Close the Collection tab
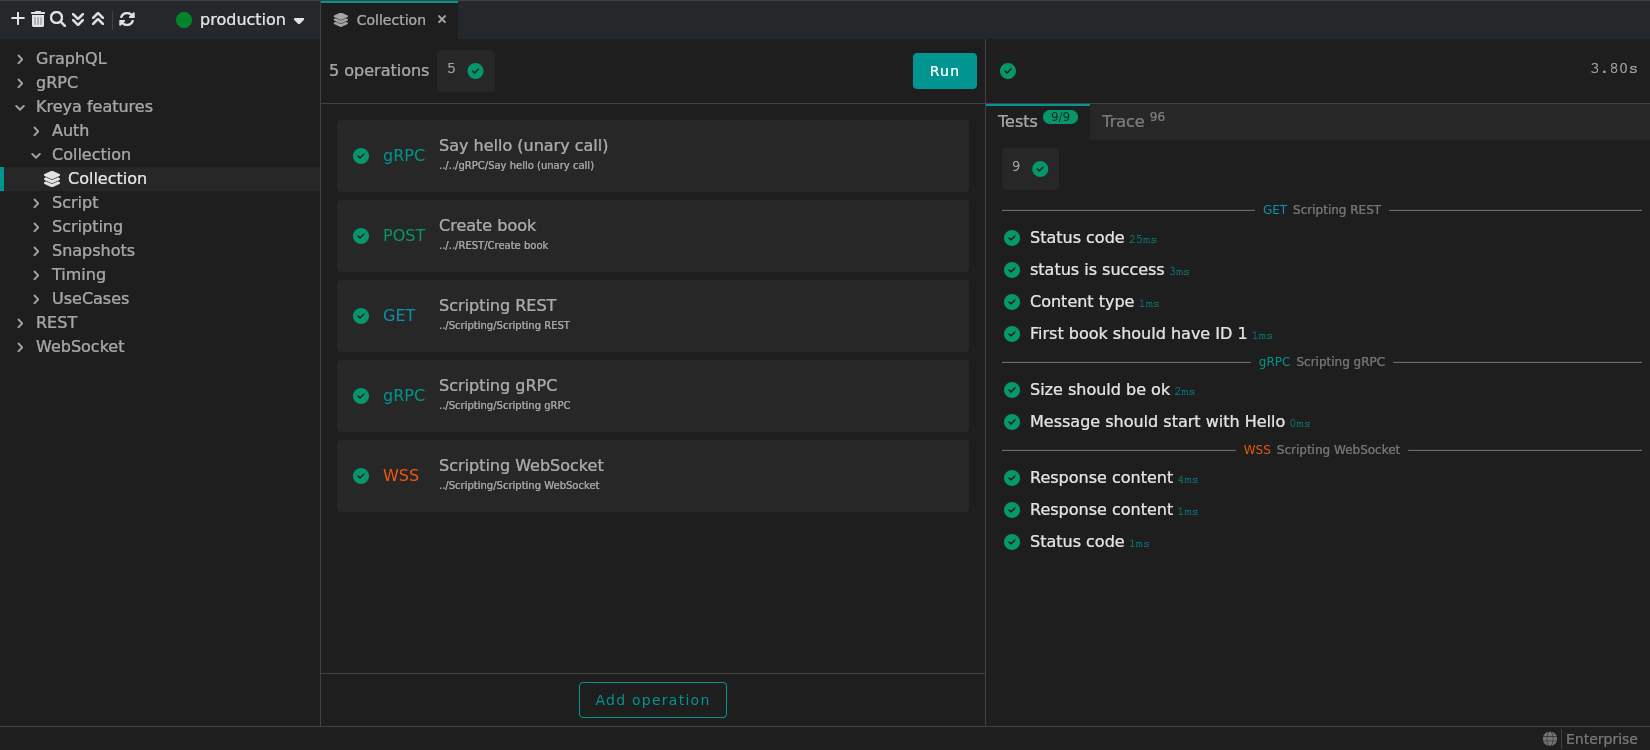 pyautogui.click(x=442, y=20)
